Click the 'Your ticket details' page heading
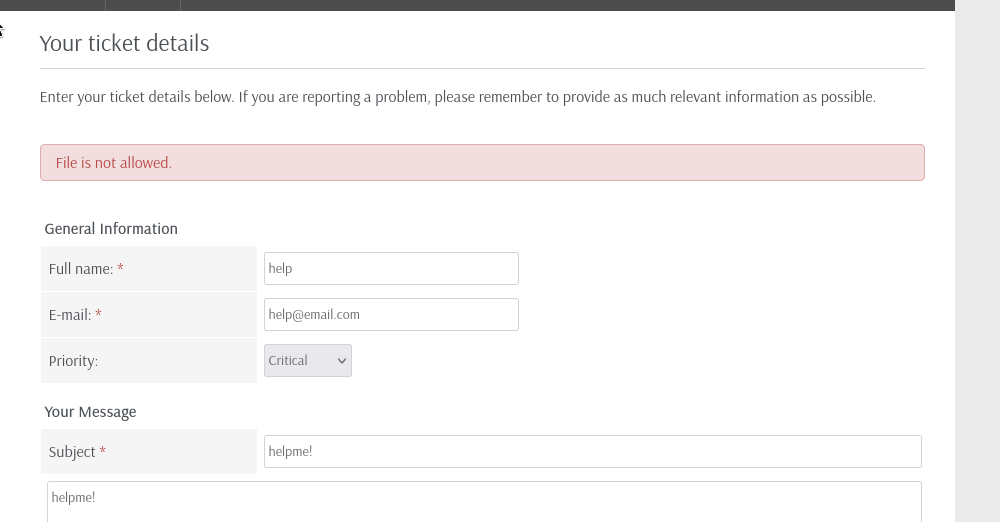 [x=124, y=43]
